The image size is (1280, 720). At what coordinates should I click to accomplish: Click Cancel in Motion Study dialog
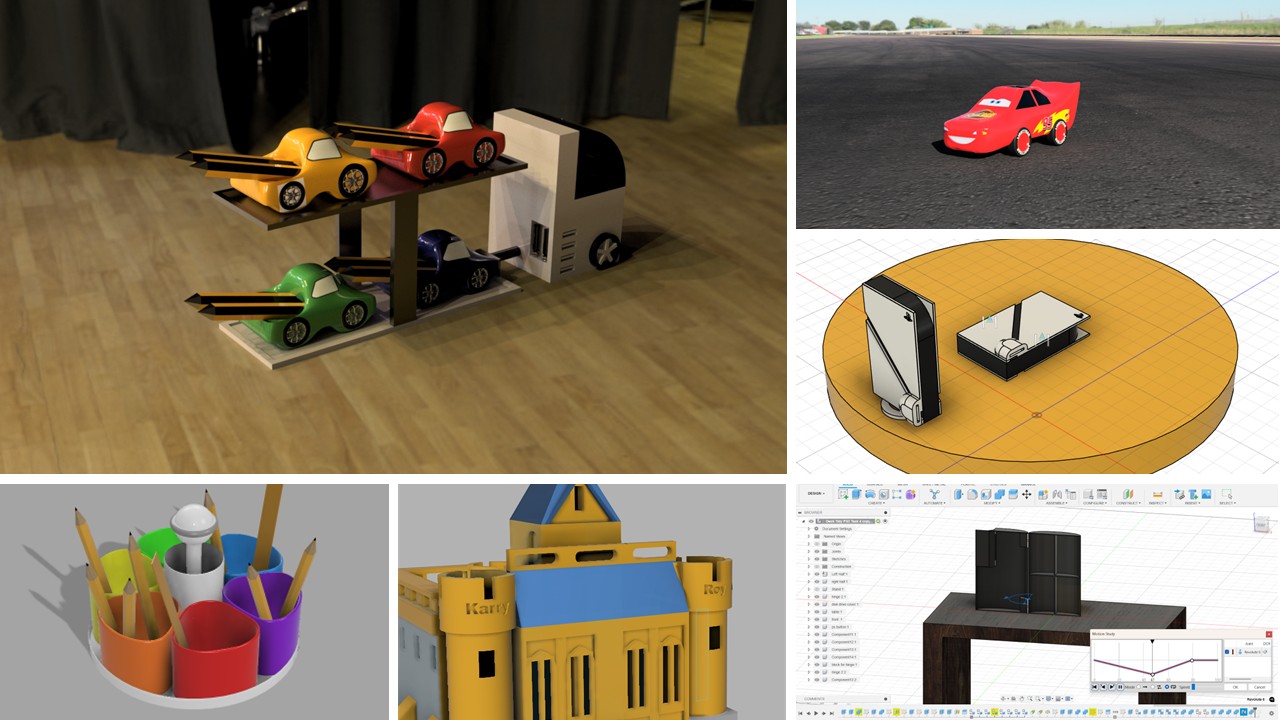[1259, 687]
